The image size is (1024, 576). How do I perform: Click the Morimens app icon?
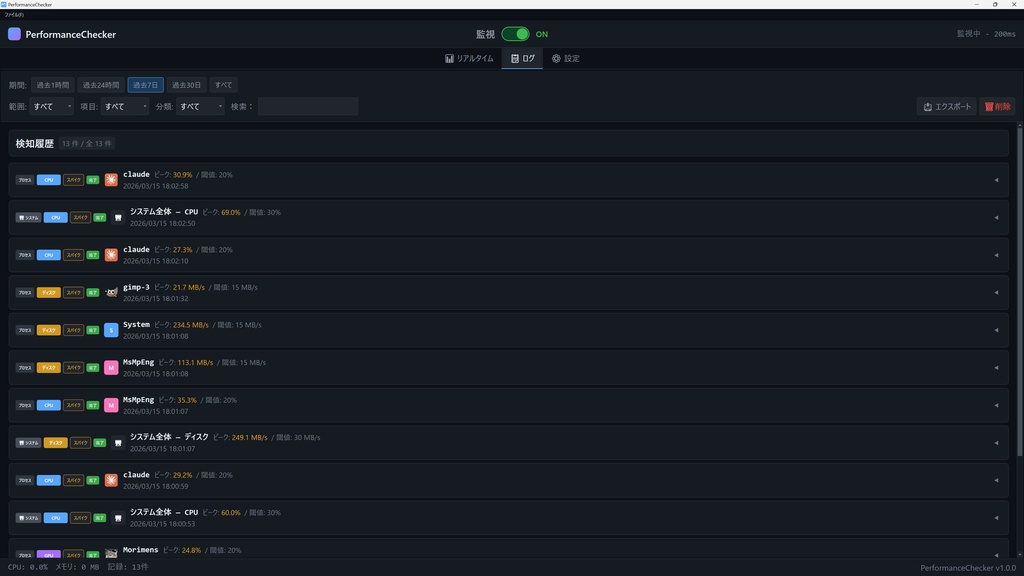111,554
